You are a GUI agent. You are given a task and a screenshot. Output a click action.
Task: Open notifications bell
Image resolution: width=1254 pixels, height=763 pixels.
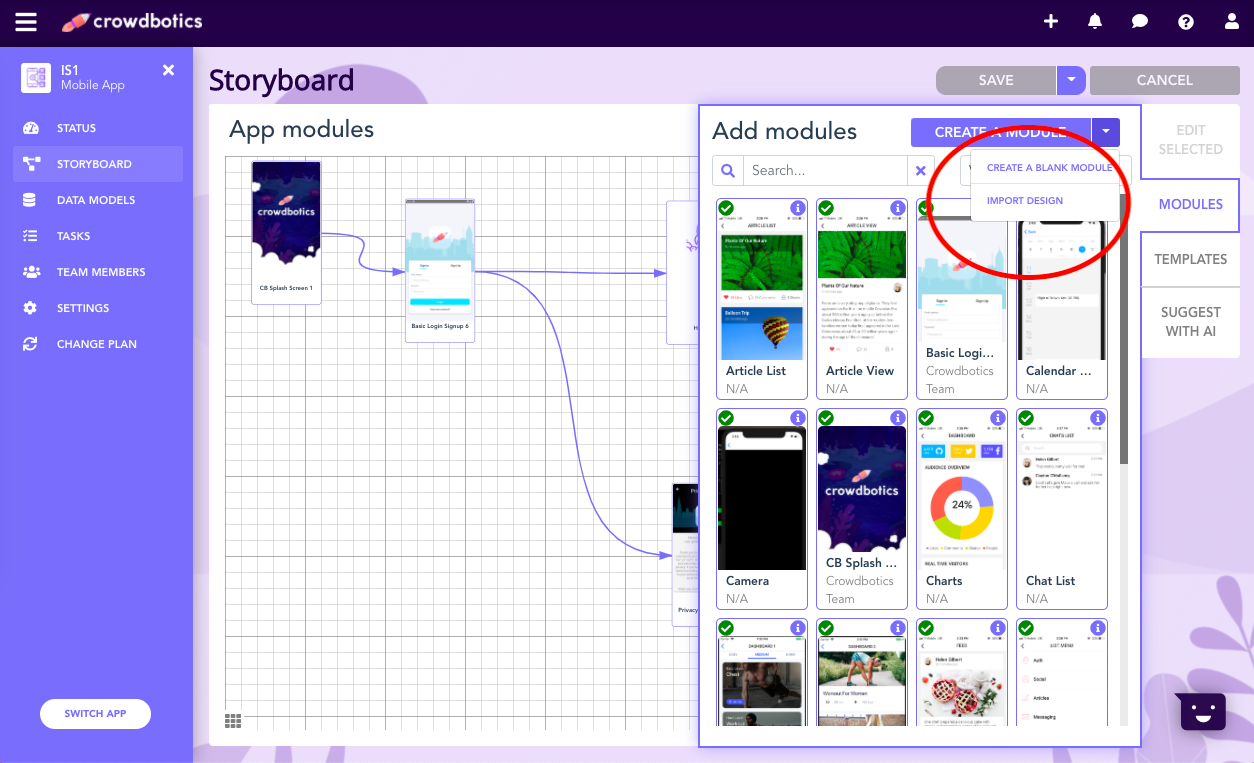[1095, 21]
